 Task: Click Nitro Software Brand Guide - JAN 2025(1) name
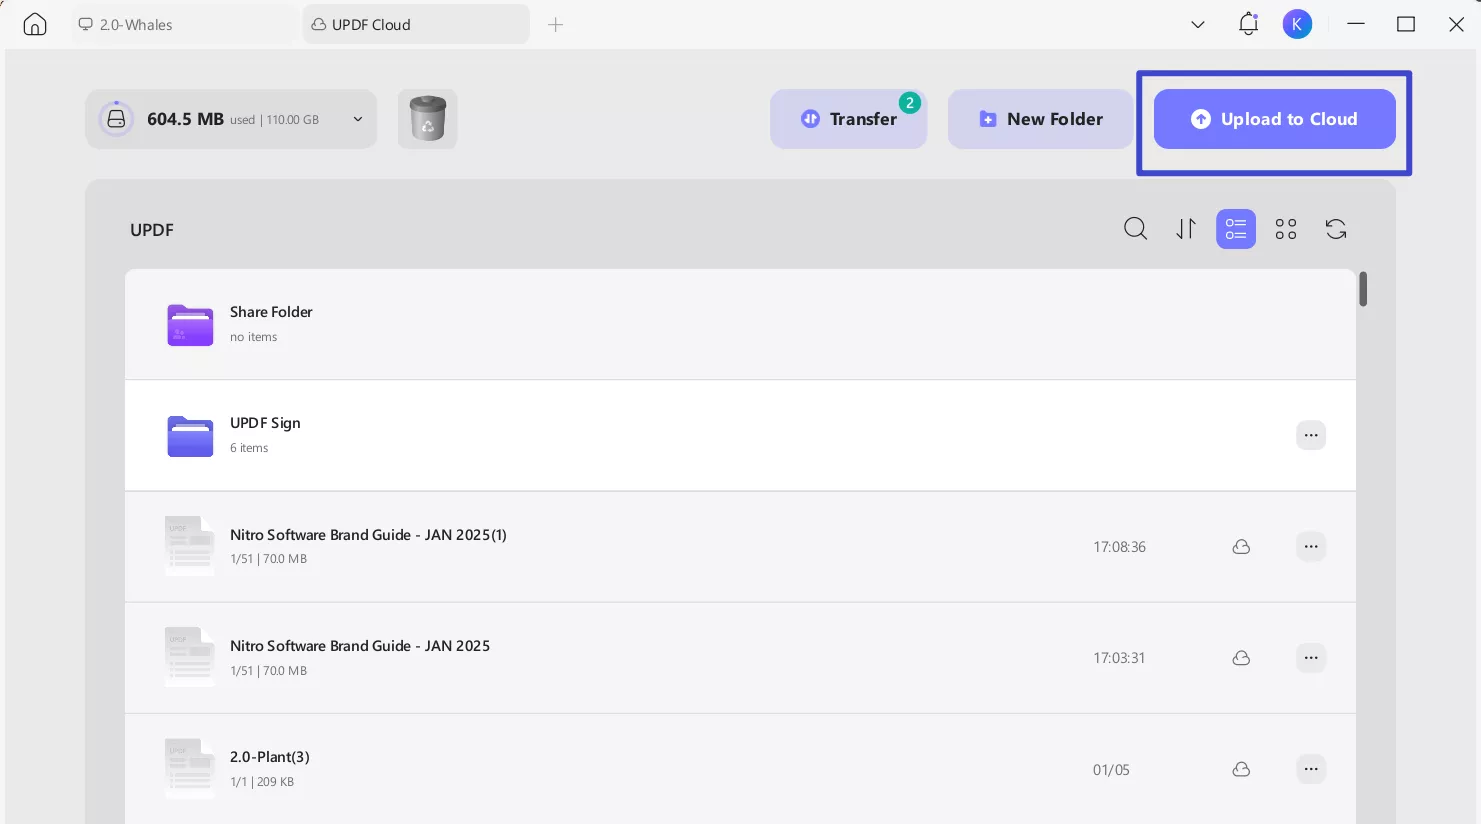[x=368, y=535]
